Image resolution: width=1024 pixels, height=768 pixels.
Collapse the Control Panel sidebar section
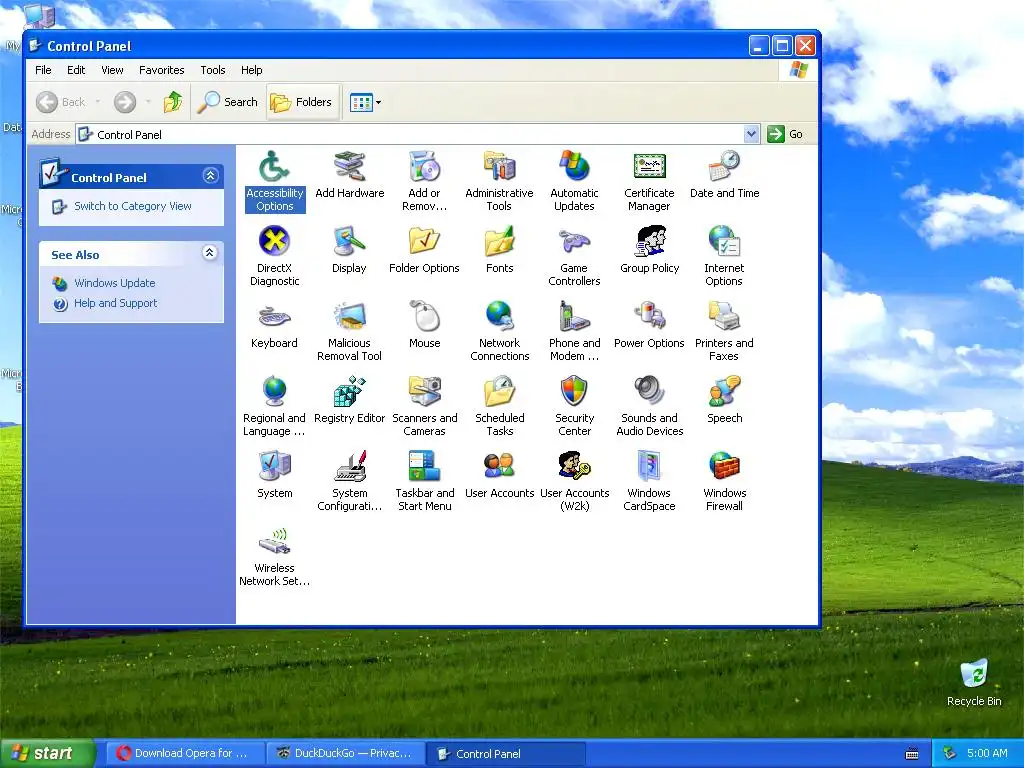click(210, 176)
